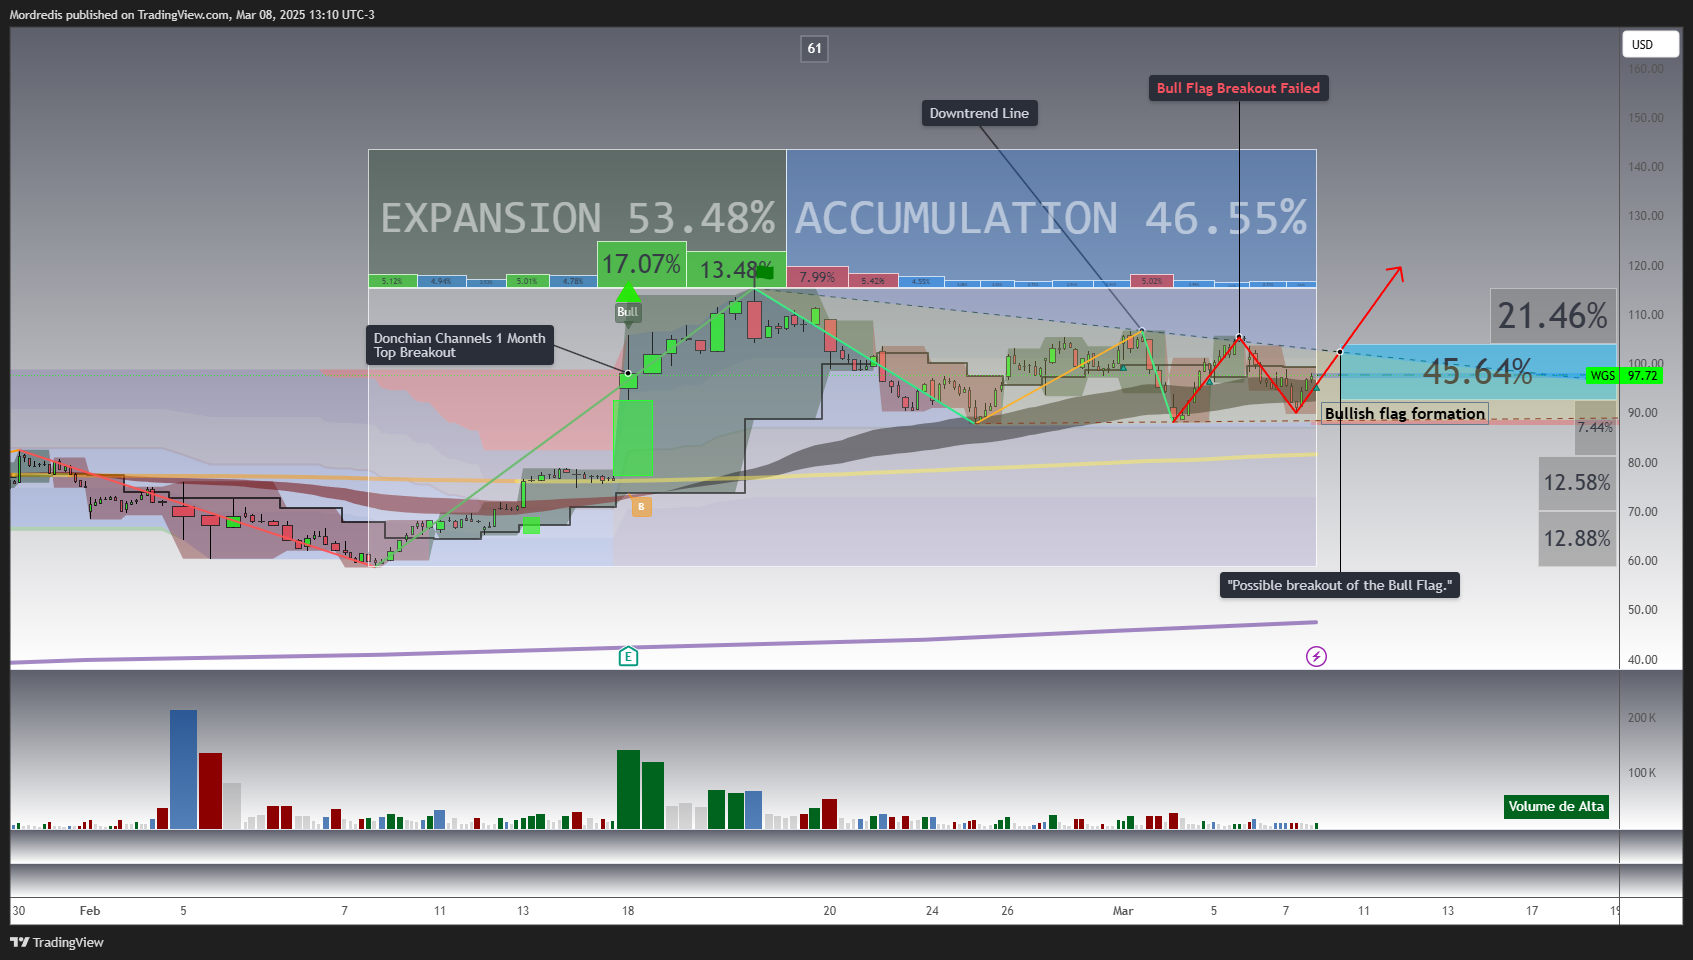This screenshot has width=1693, height=960.
Task: Open the USD currency selector
Action: click(x=1650, y=44)
